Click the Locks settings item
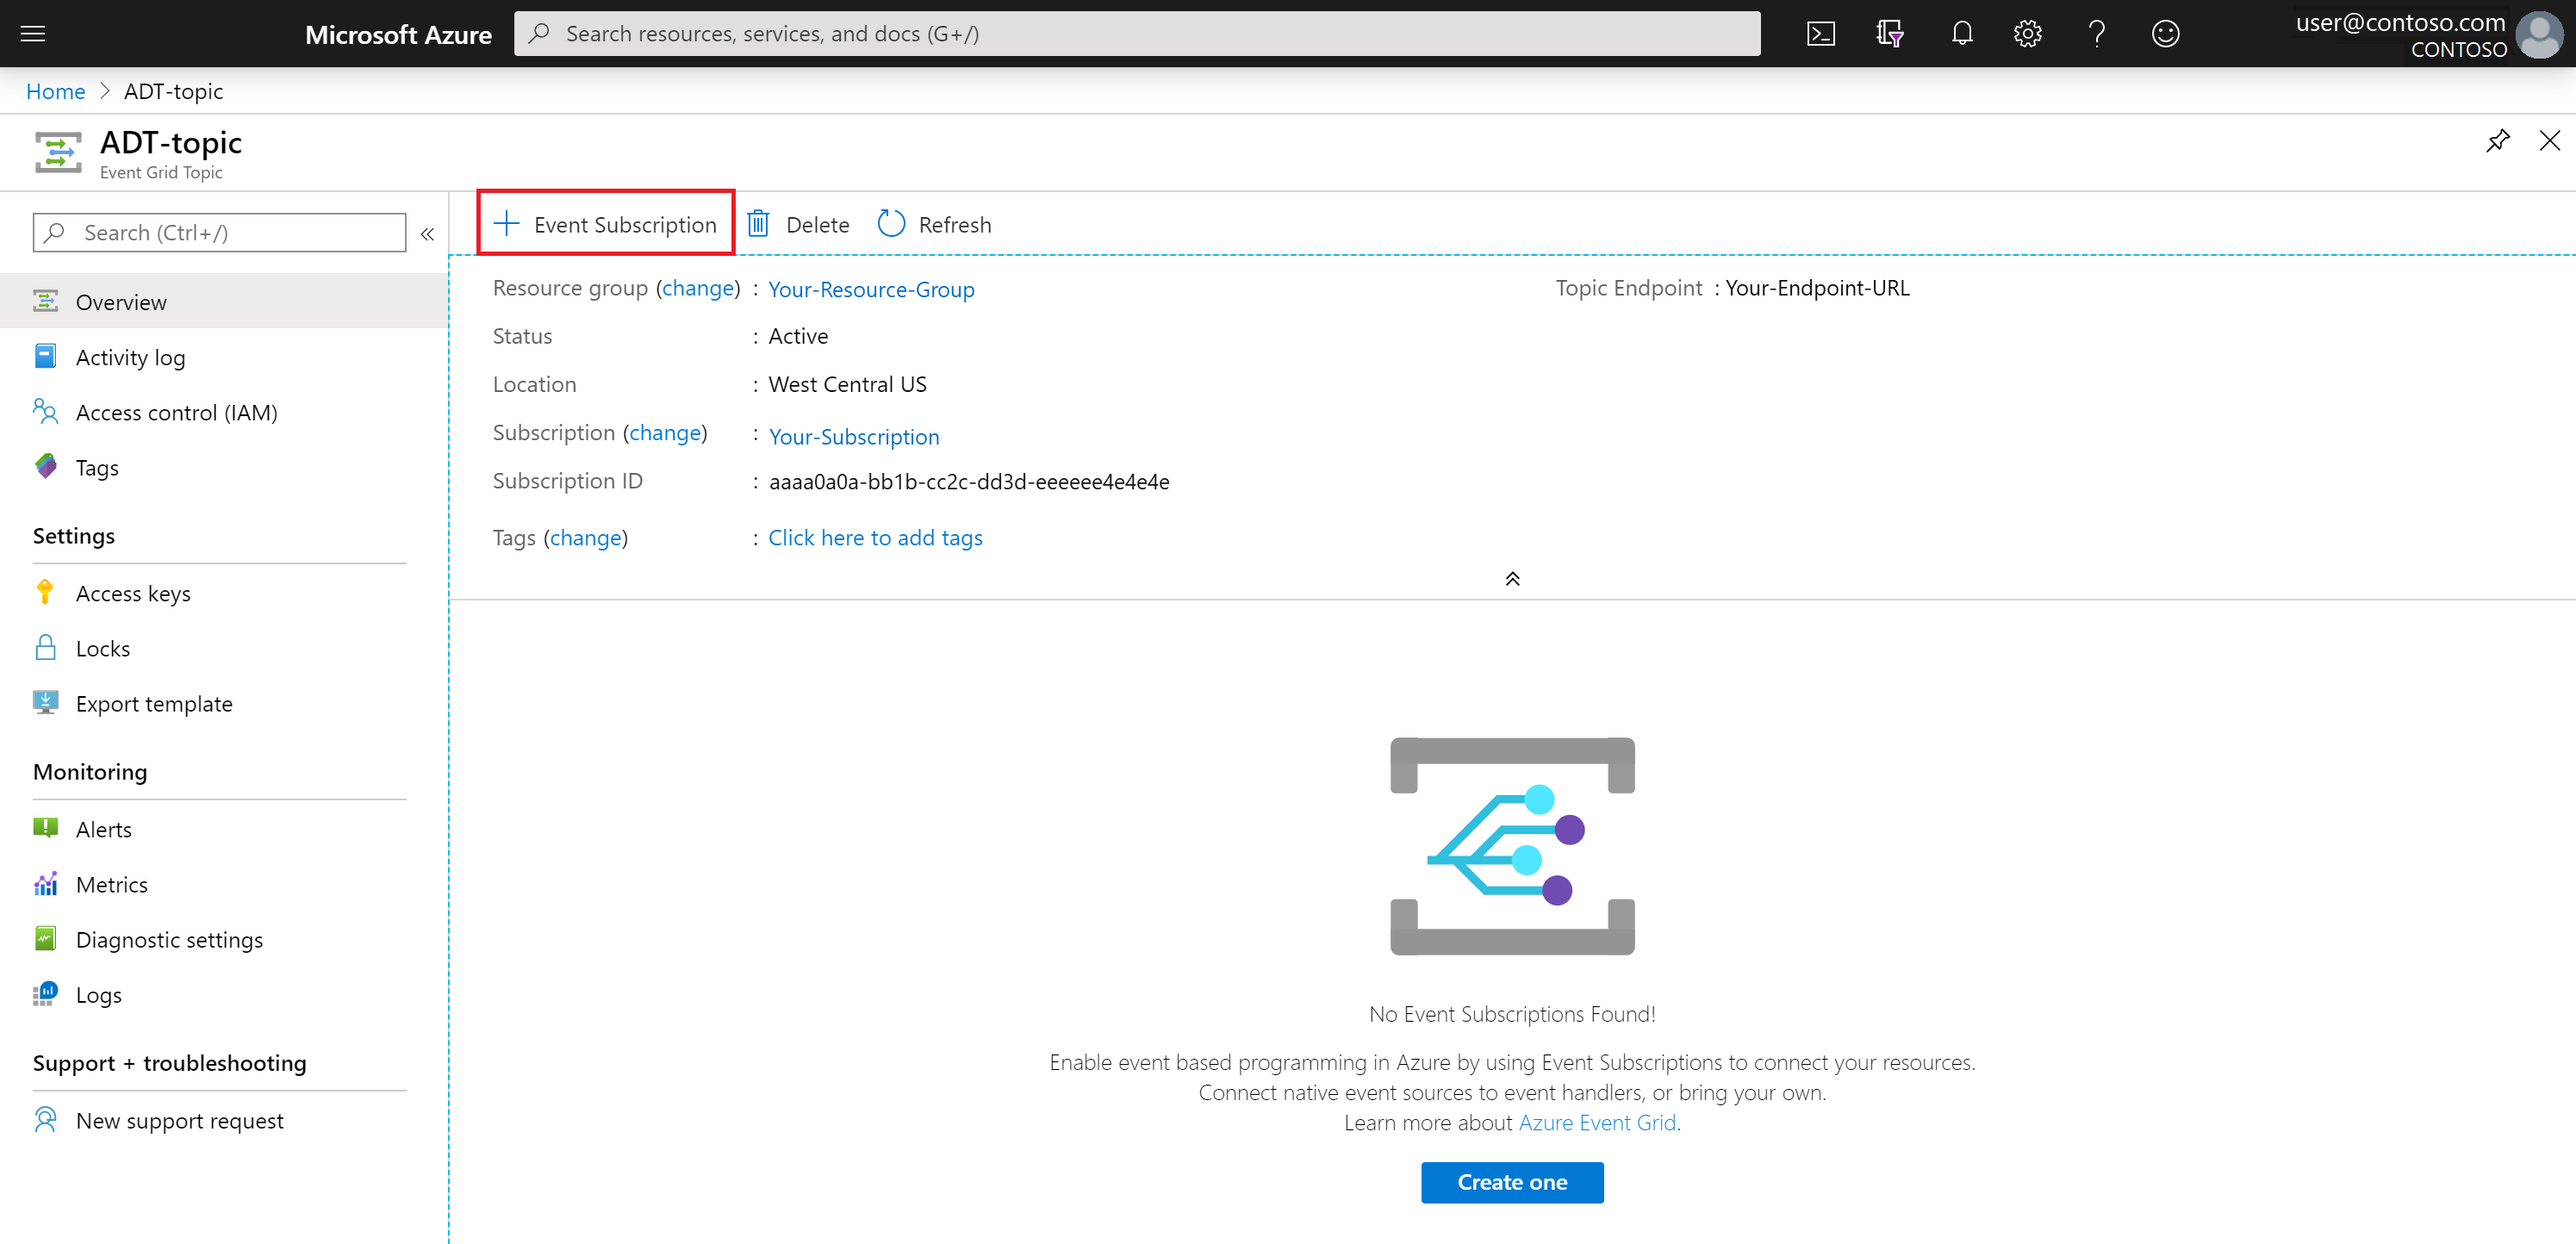The height and width of the screenshot is (1244, 2576). pos(105,648)
